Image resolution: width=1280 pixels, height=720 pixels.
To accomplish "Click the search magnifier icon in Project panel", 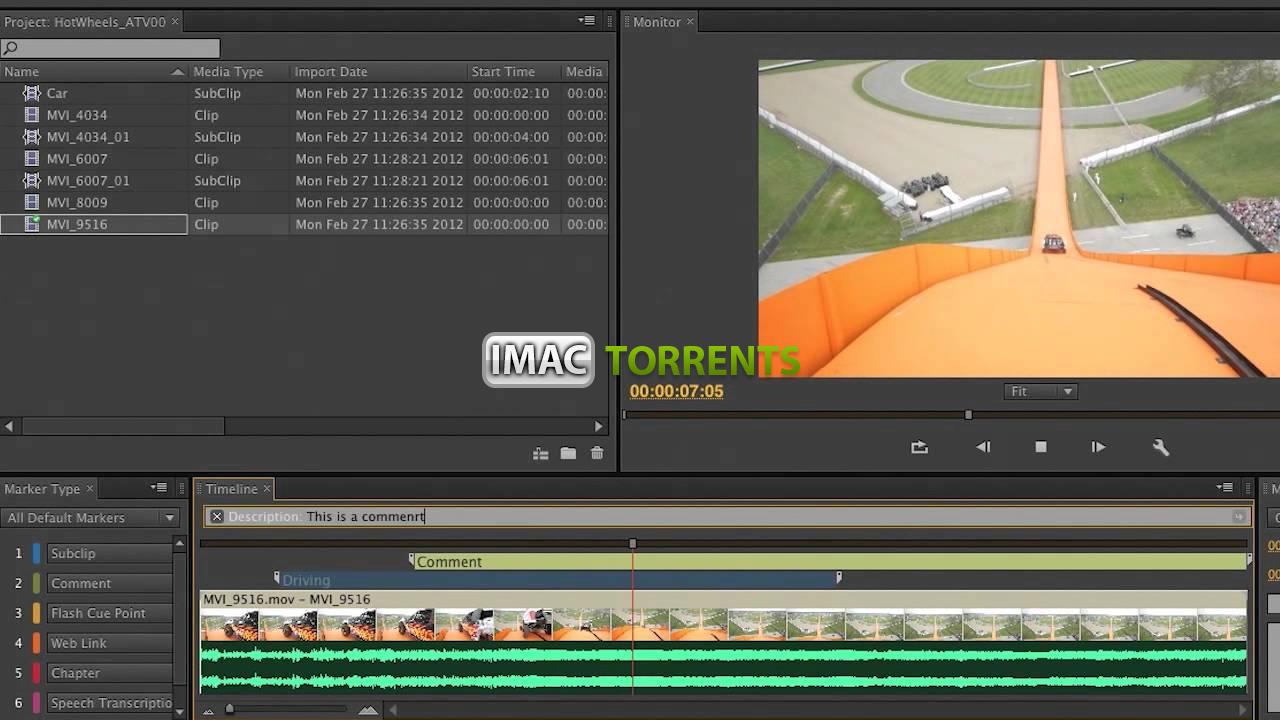I will 10,48.
